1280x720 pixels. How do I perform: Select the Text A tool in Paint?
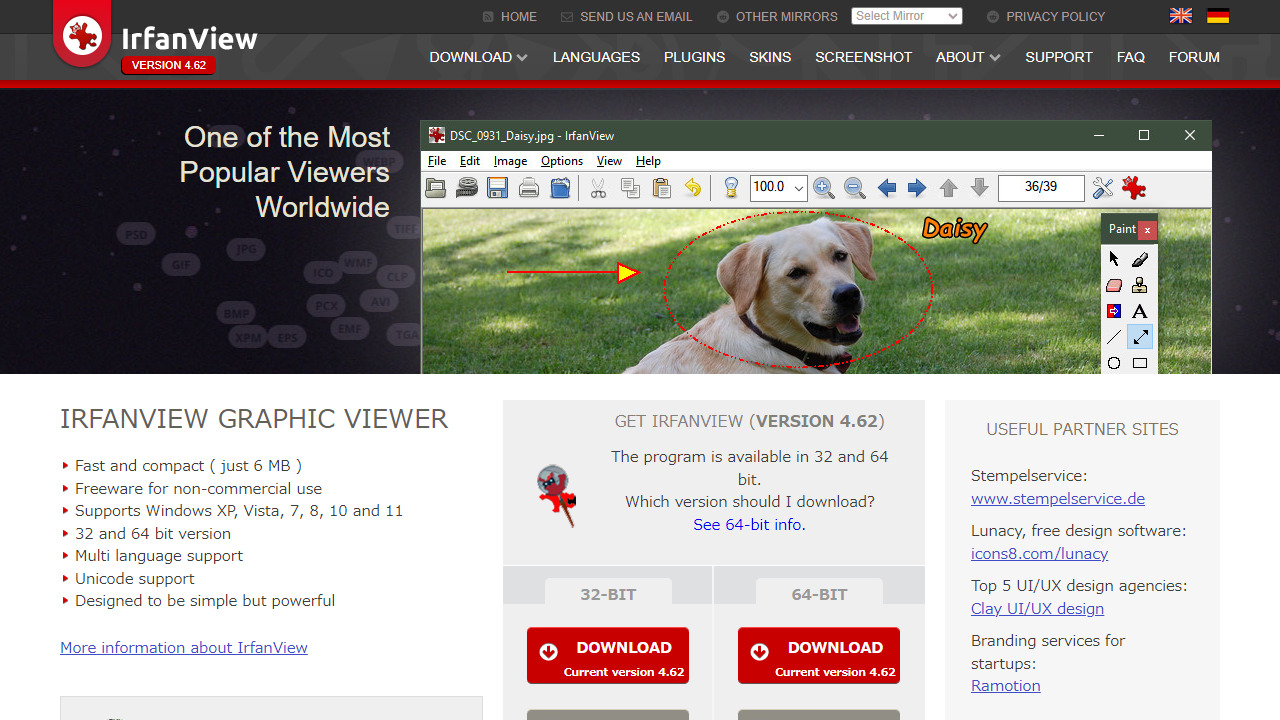coord(1140,311)
